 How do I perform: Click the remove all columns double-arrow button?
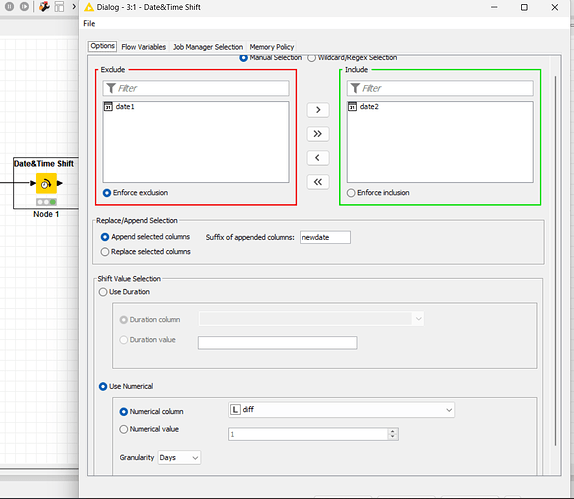318,182
